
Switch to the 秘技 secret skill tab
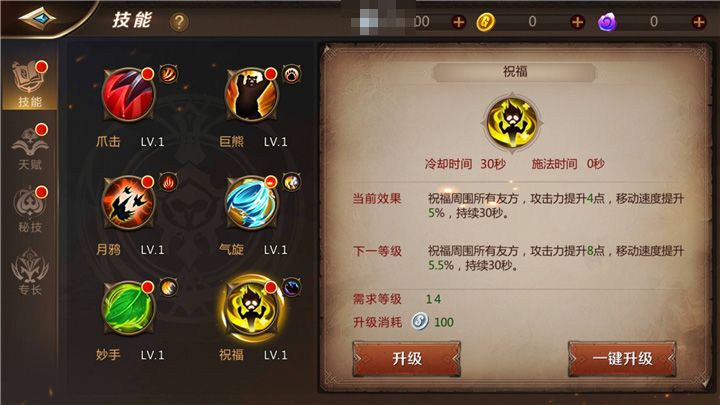(30, 209)
